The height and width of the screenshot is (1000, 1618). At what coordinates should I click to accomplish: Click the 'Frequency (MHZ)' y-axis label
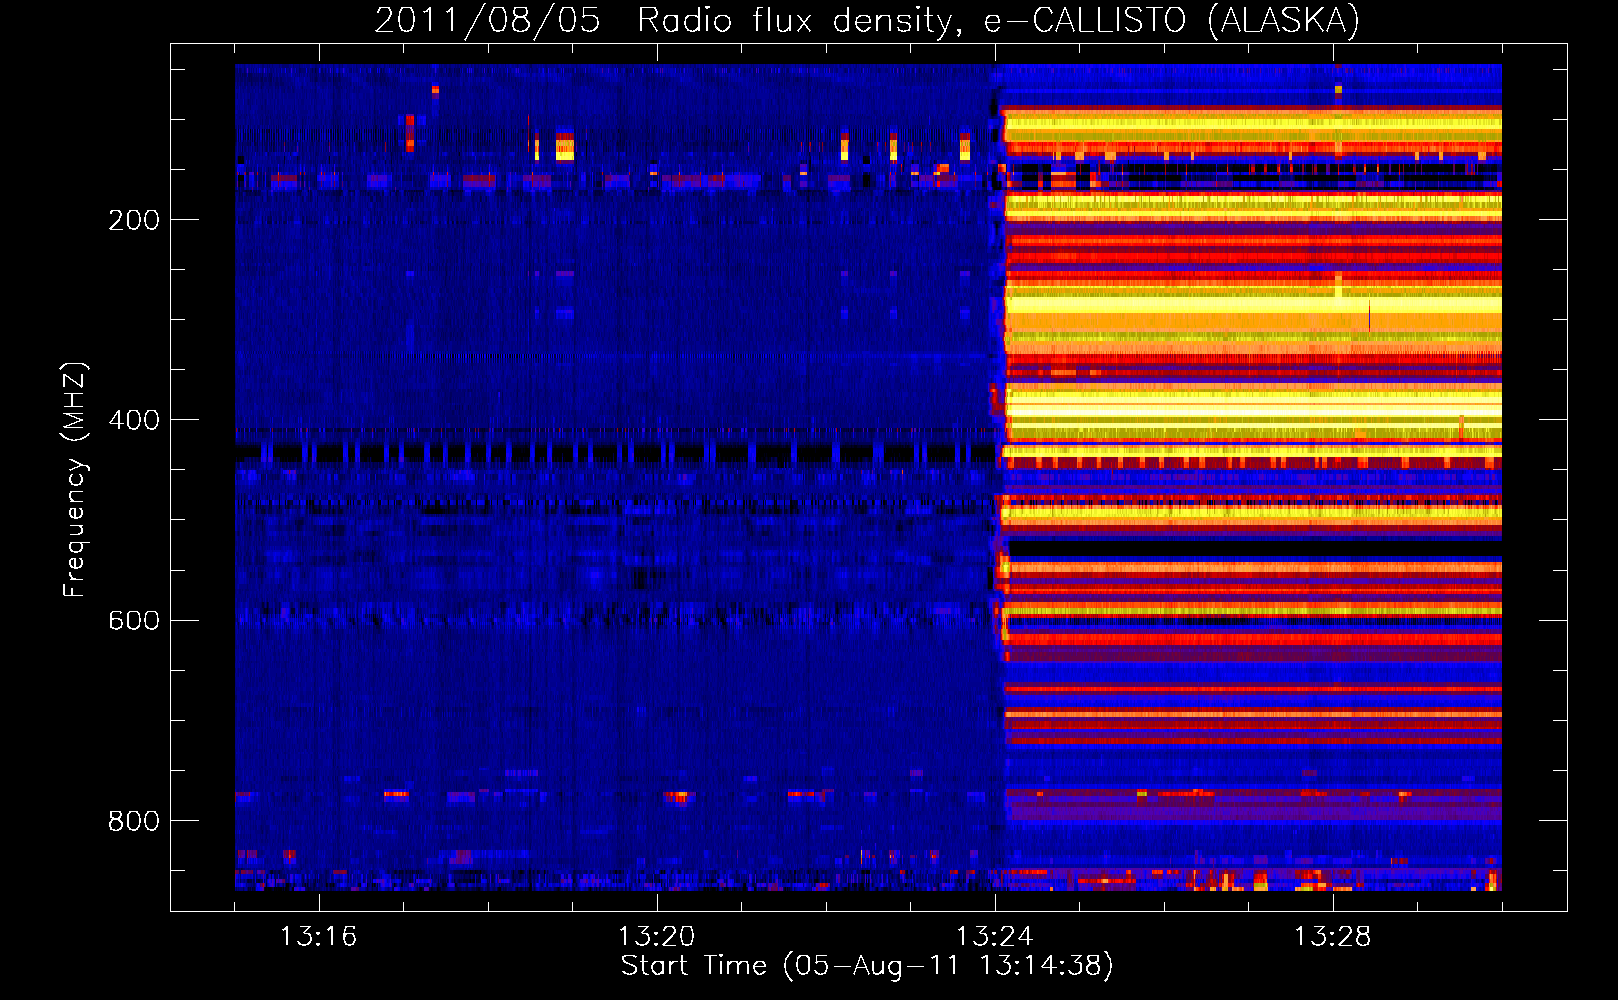[x=75, y=480]
